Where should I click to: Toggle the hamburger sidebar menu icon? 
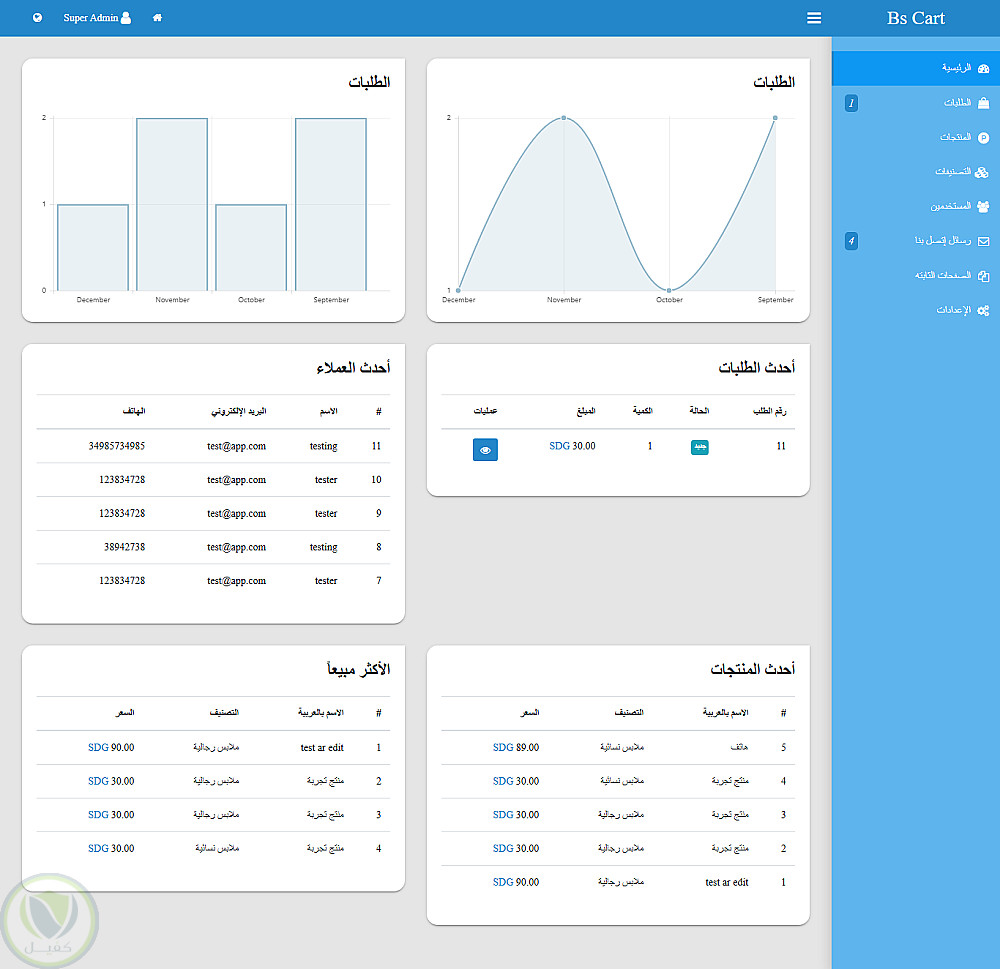[x=814, y=18]
